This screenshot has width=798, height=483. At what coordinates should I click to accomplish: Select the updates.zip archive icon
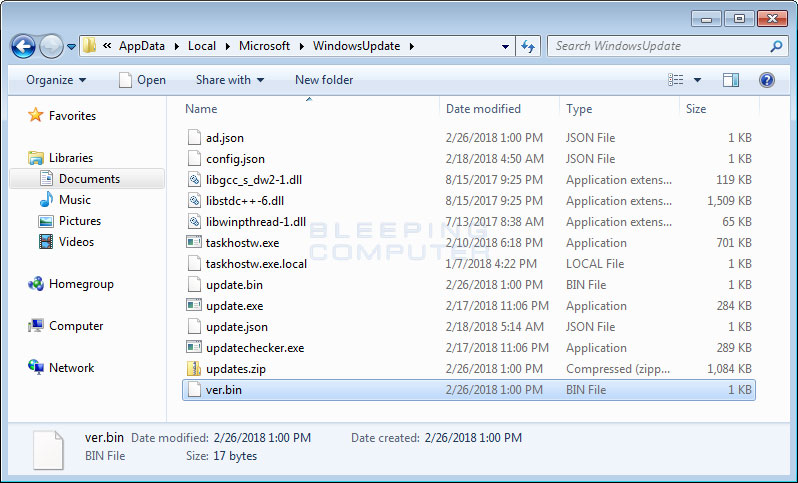194,368
